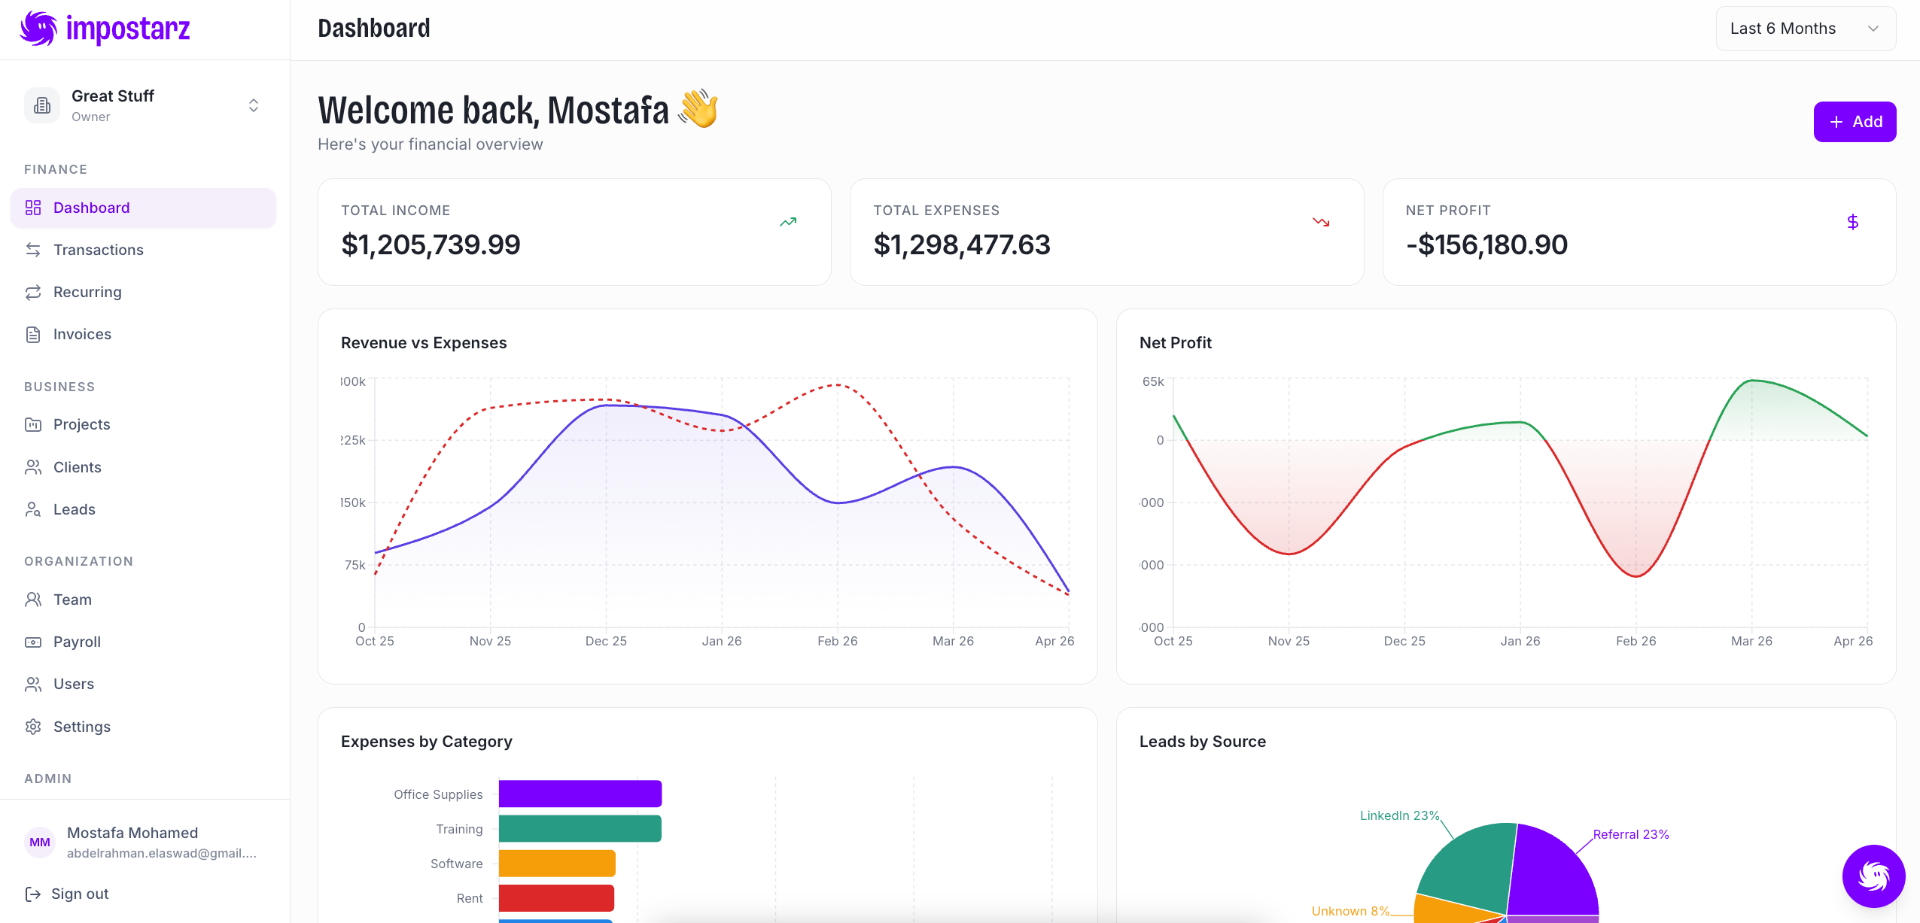Click the Net Profit dollar icon

(x=1852, y=222)
